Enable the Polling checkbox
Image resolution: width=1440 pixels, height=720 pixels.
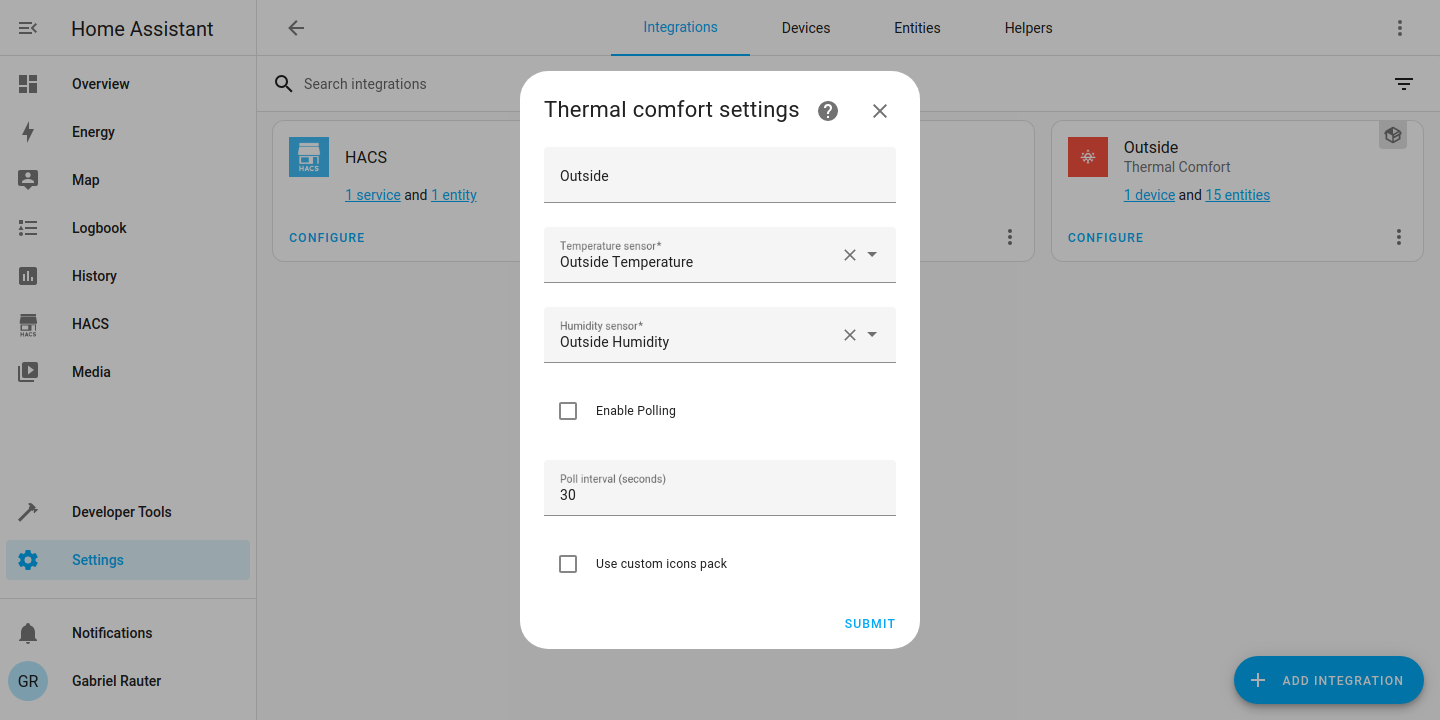[568, 411]
